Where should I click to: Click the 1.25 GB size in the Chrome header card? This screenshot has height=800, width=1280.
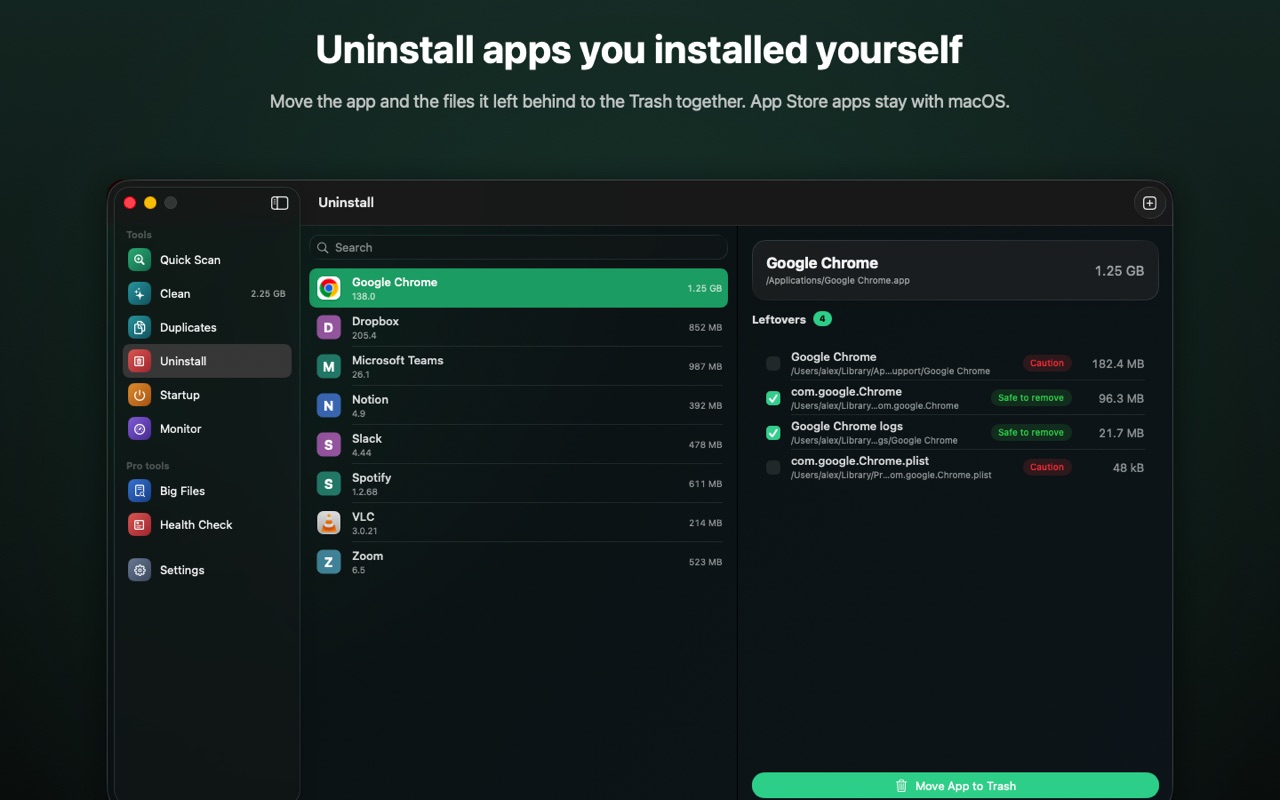point(1119,271)
